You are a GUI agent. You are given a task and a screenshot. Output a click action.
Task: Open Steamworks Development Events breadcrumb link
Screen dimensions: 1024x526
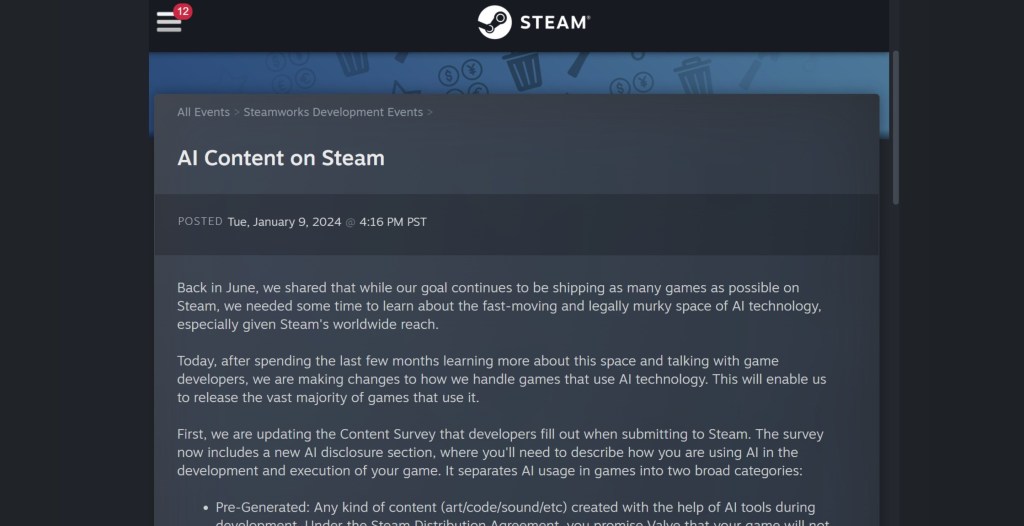point(333,112)
